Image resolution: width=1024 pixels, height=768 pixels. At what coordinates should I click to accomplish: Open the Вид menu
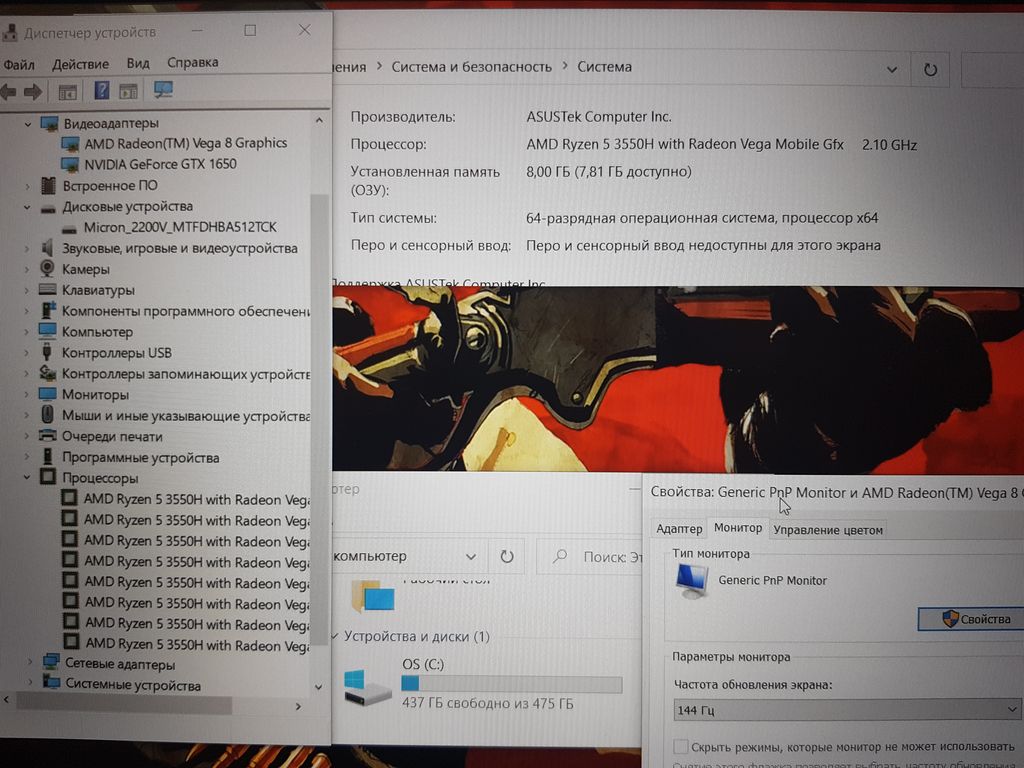coord(138,63)
